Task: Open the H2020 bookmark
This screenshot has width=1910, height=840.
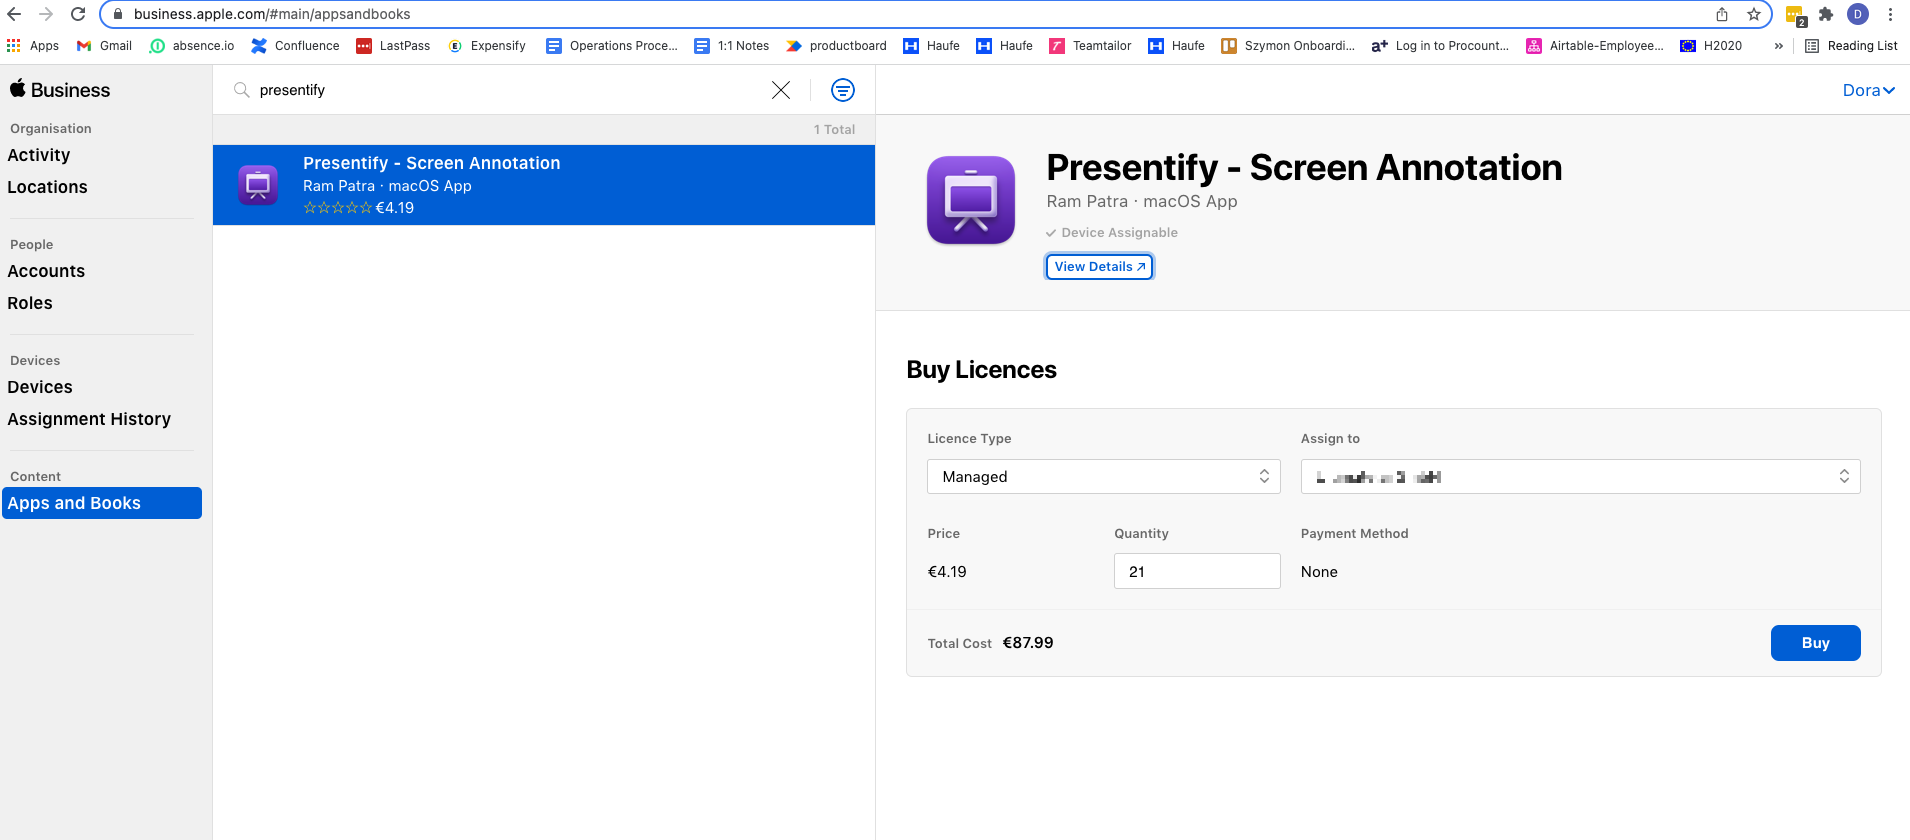Action: click(1711, 46)
